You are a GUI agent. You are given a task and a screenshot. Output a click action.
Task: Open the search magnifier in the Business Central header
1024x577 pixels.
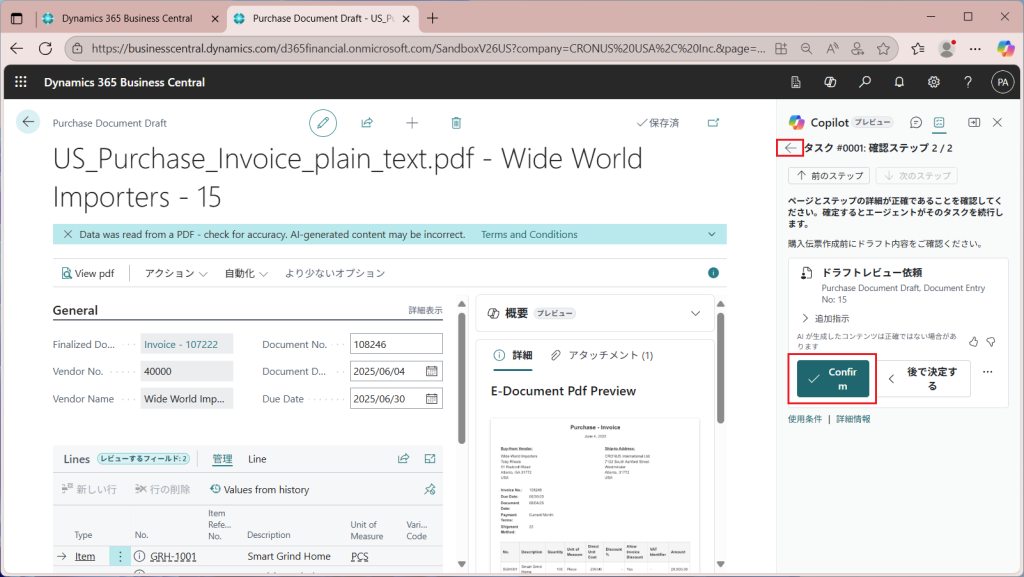pos(865,82)
